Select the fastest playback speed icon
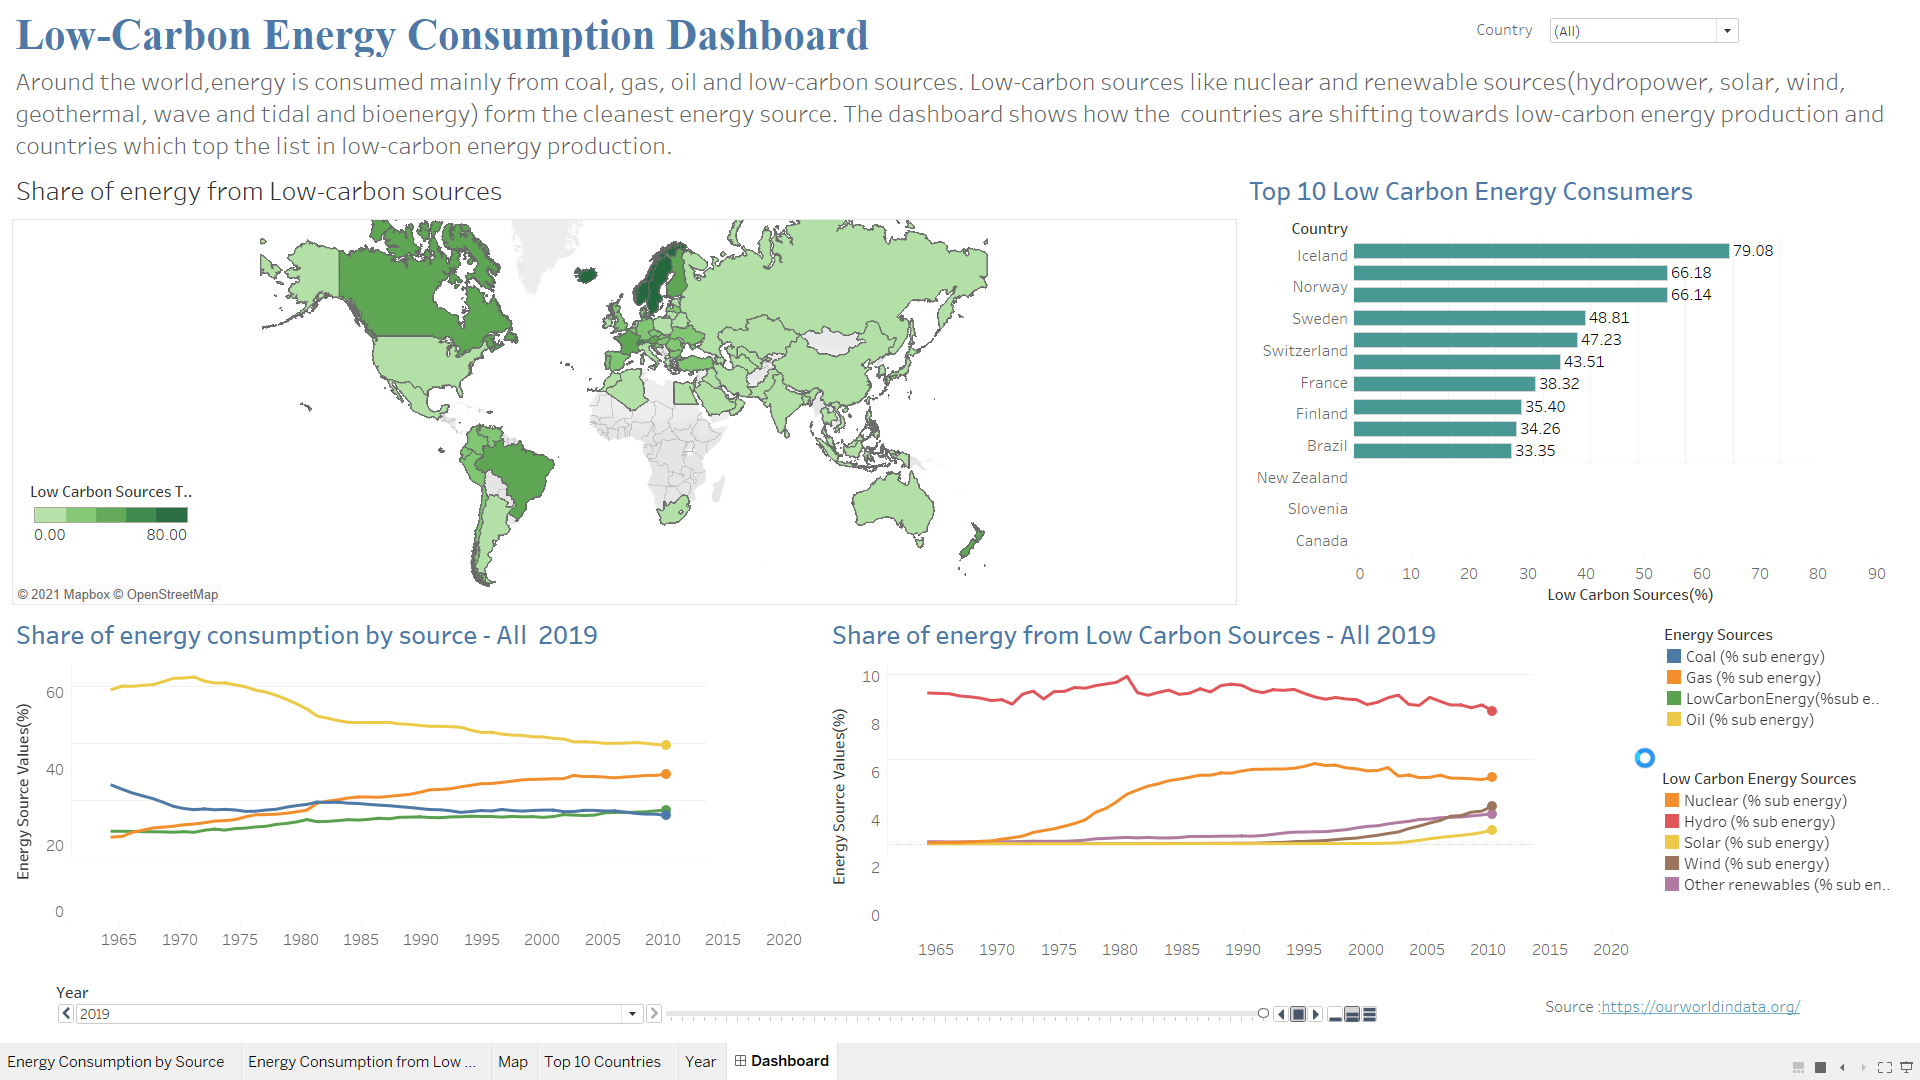 coord(1369,1013)
